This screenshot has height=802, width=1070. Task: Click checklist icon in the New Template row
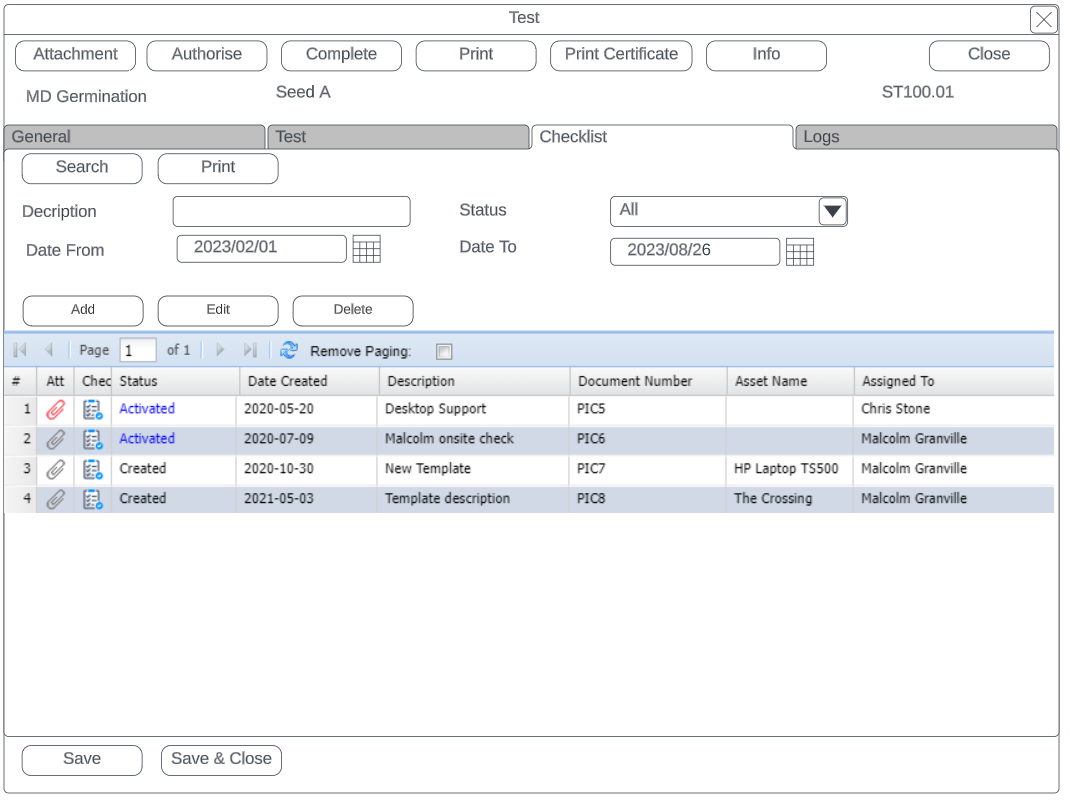93,469
